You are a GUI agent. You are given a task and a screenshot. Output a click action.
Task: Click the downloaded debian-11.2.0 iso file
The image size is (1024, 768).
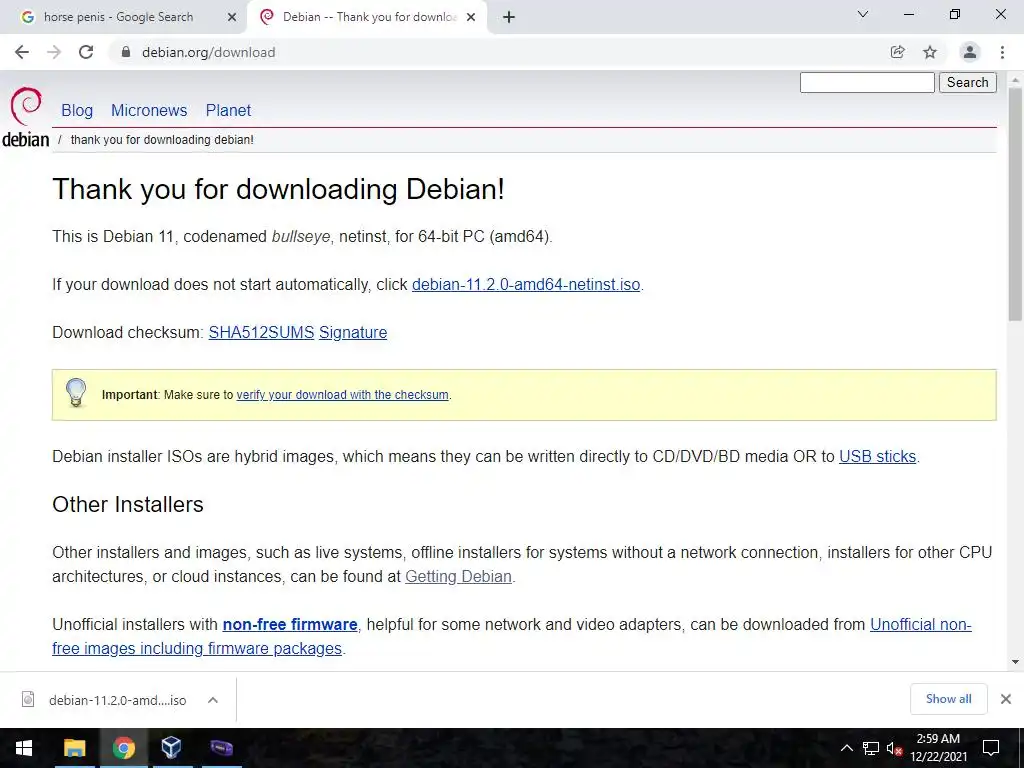pyautogui.click(x=118, y=700)
